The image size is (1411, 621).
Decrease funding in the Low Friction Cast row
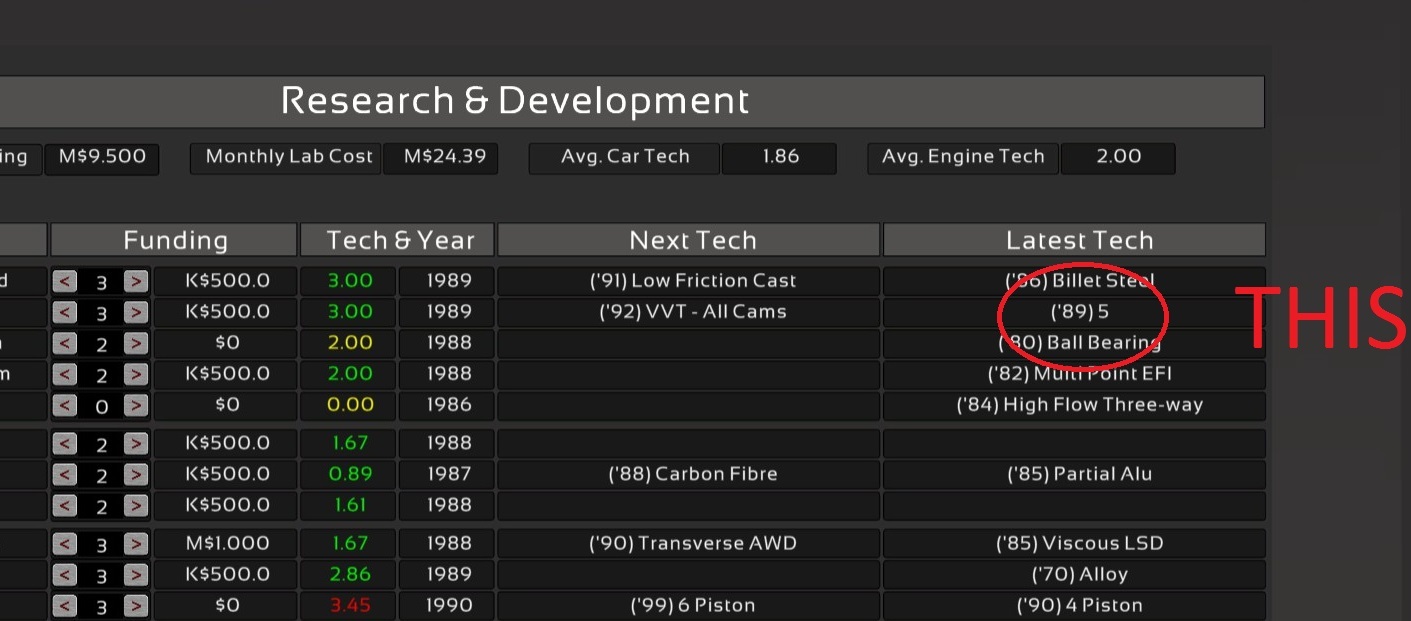65,281
